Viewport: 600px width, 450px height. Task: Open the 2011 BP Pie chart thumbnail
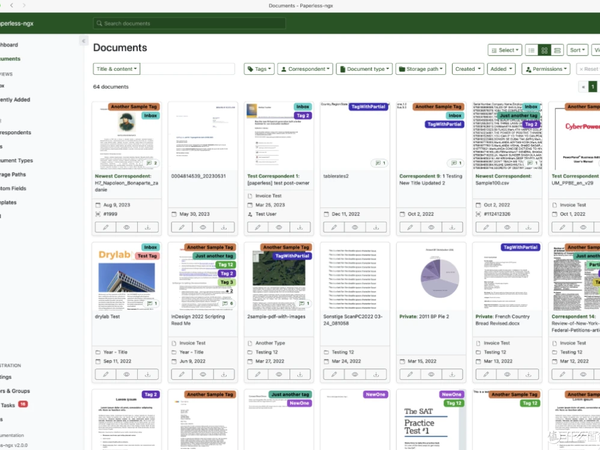coord(431,276)
